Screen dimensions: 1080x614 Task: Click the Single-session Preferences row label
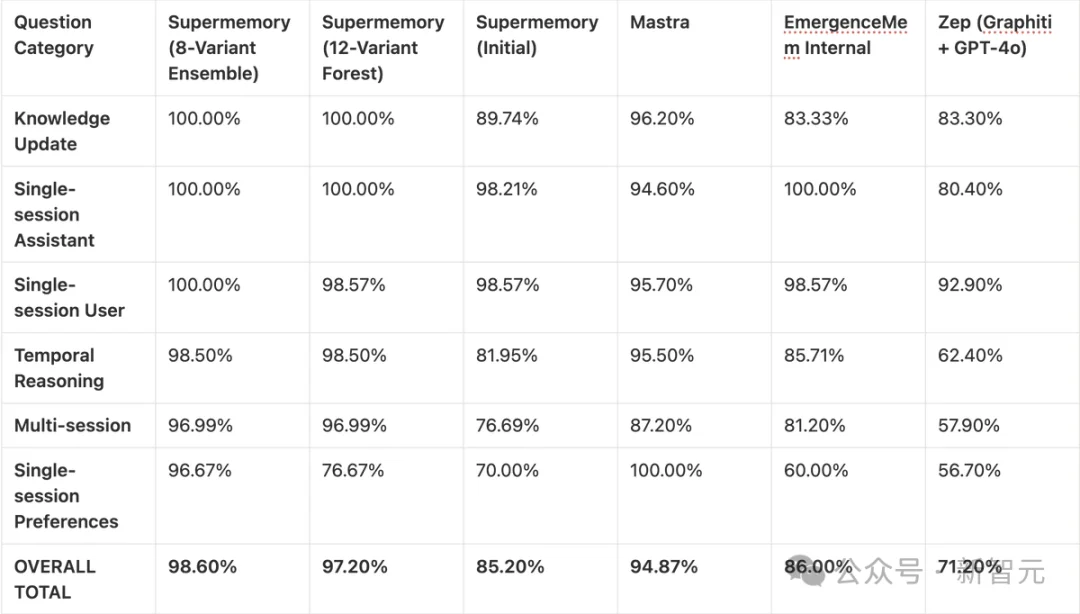pyautogui.click(x=66, y=496)
